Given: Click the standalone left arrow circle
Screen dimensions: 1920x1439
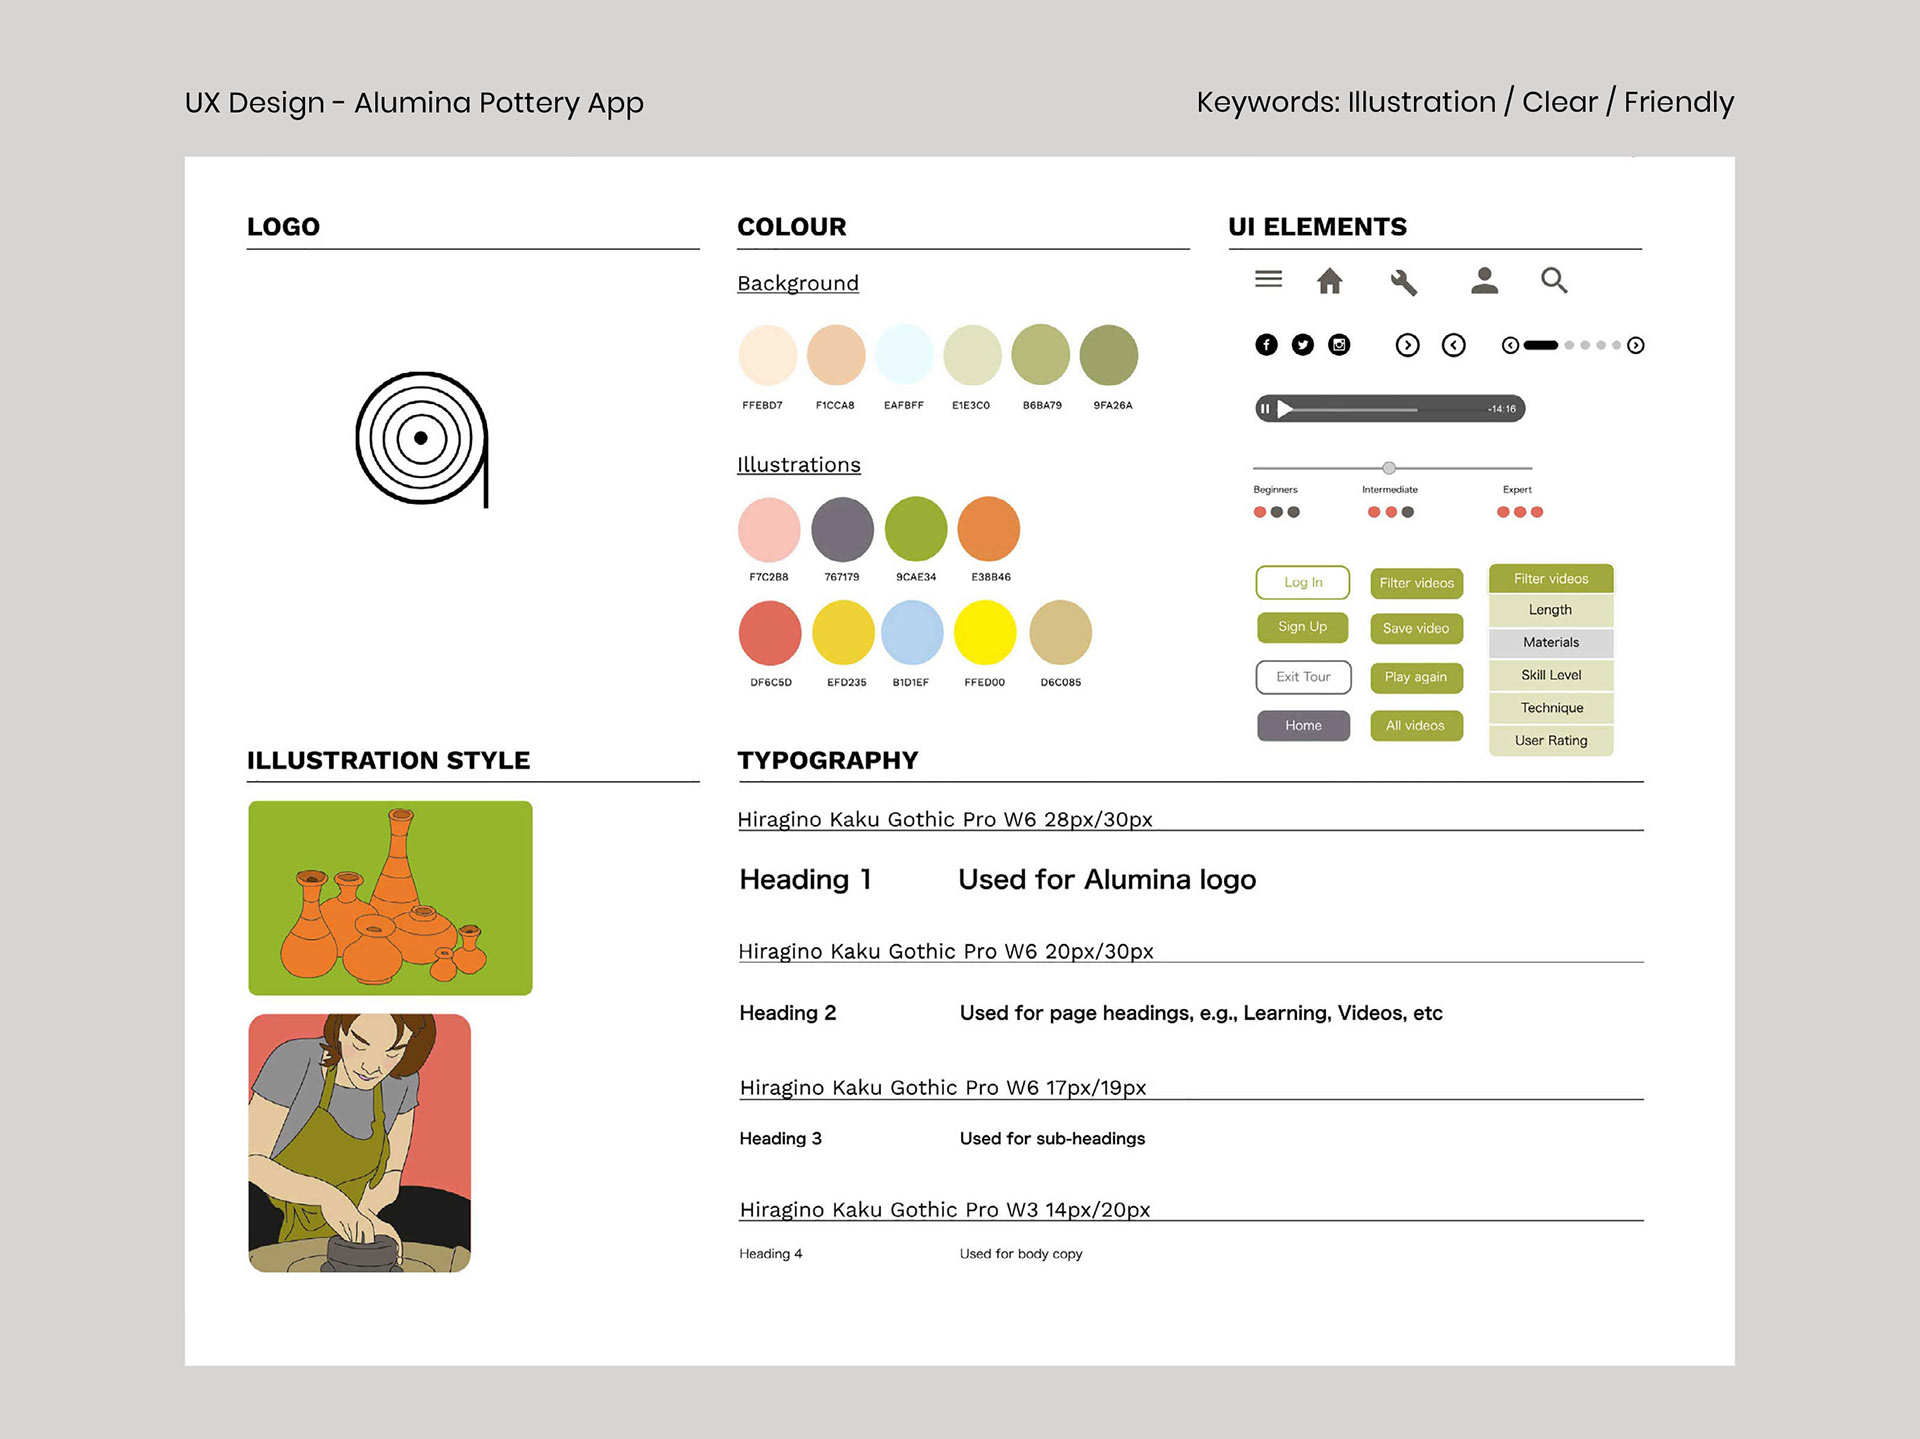Looking at the screenshot, I should coord(1453,345).
